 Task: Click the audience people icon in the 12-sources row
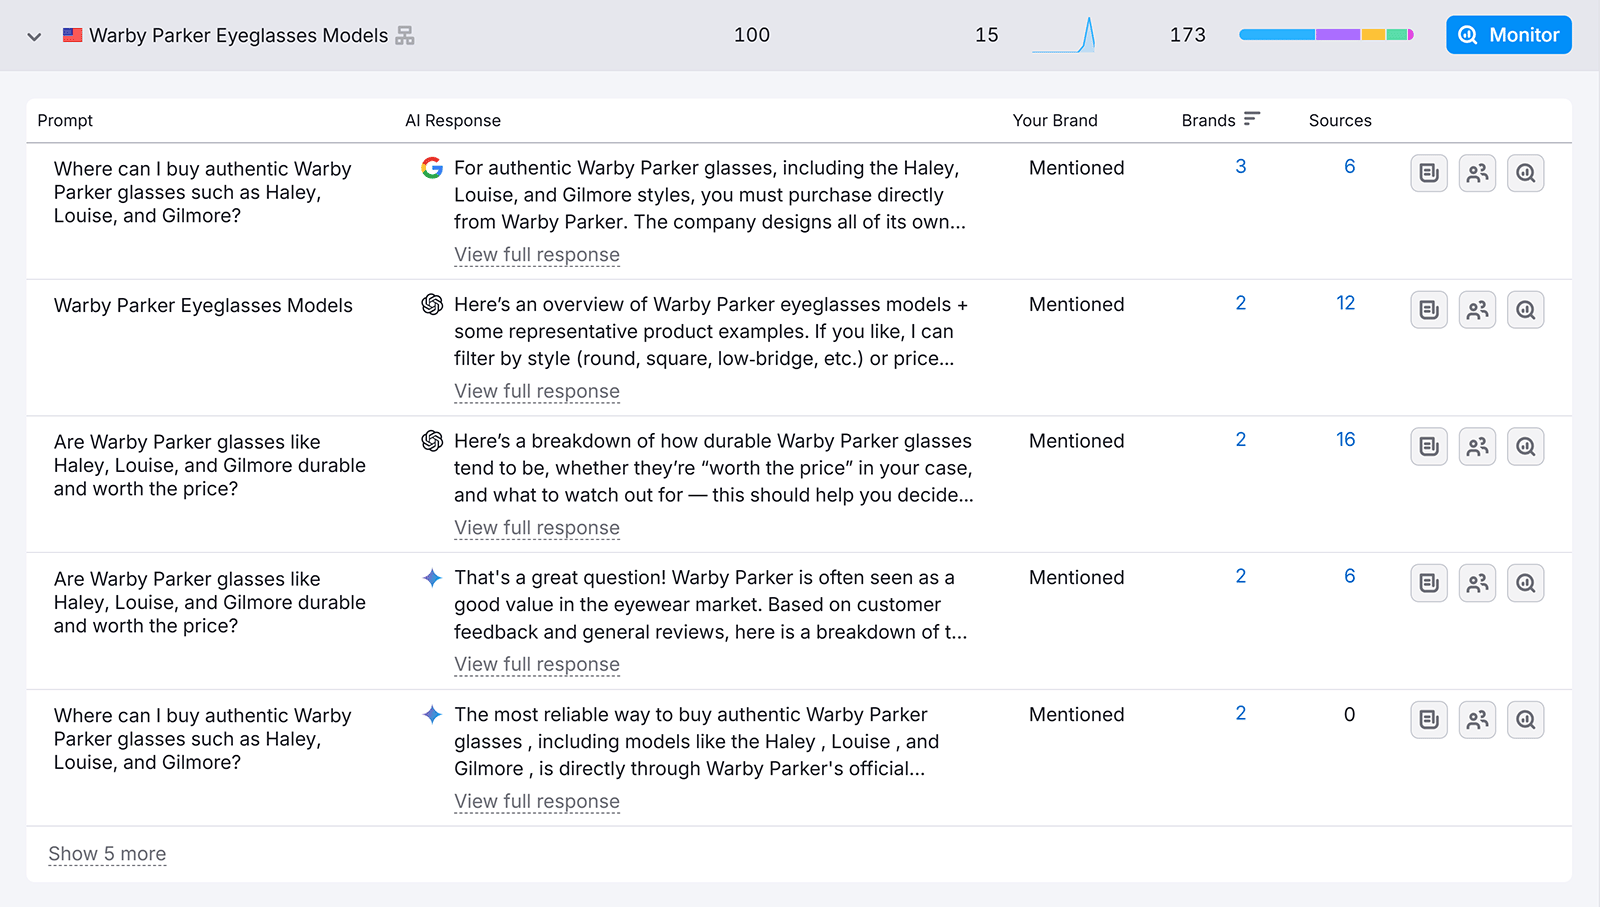(1477, 310)
